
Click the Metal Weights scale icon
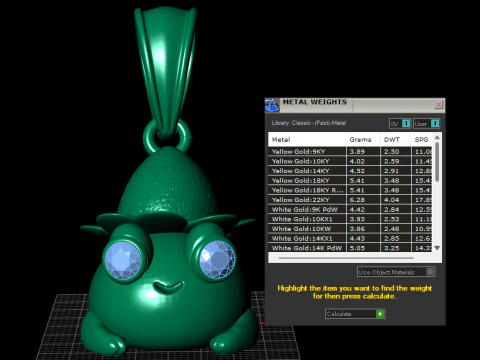tap(272, 105)
